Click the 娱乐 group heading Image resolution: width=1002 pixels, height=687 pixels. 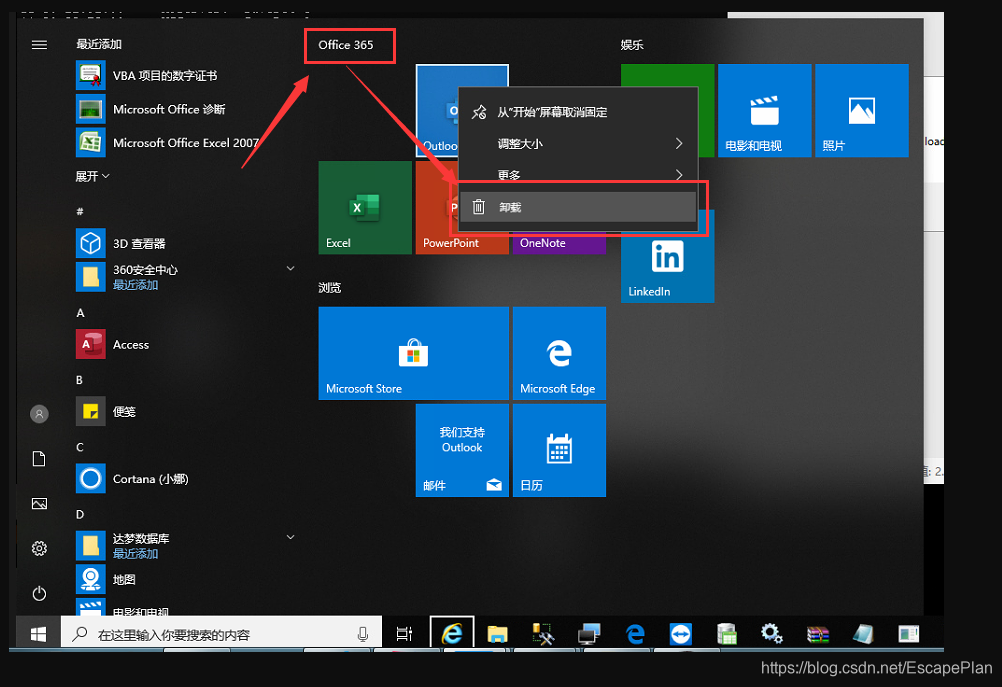pyautogui.click(x=632, y=45)
